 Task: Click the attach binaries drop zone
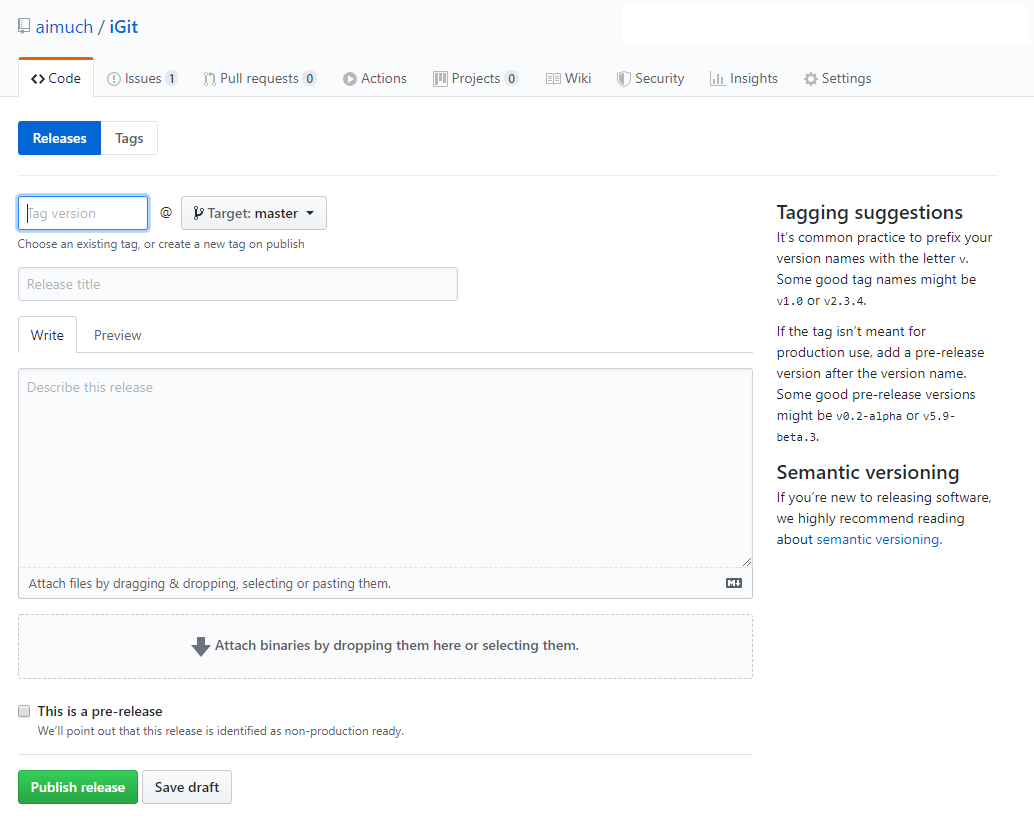[385, 647]
